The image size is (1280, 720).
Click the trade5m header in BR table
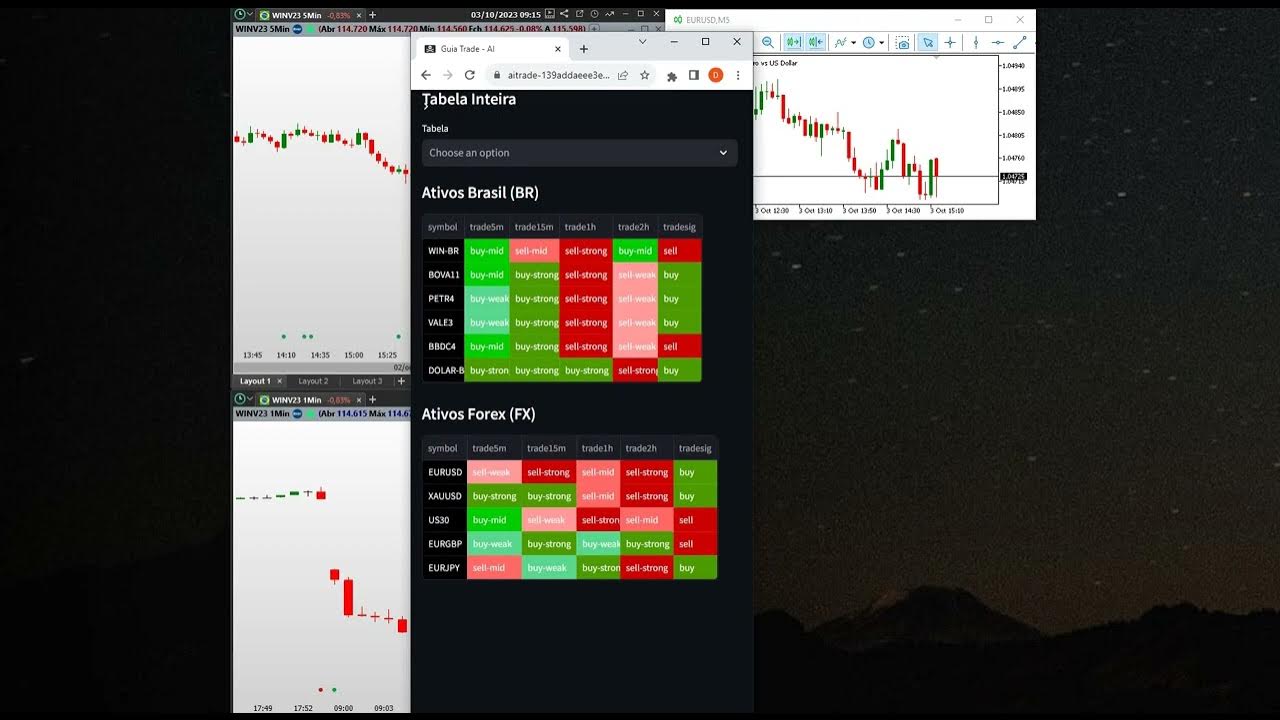pos(487,227)
